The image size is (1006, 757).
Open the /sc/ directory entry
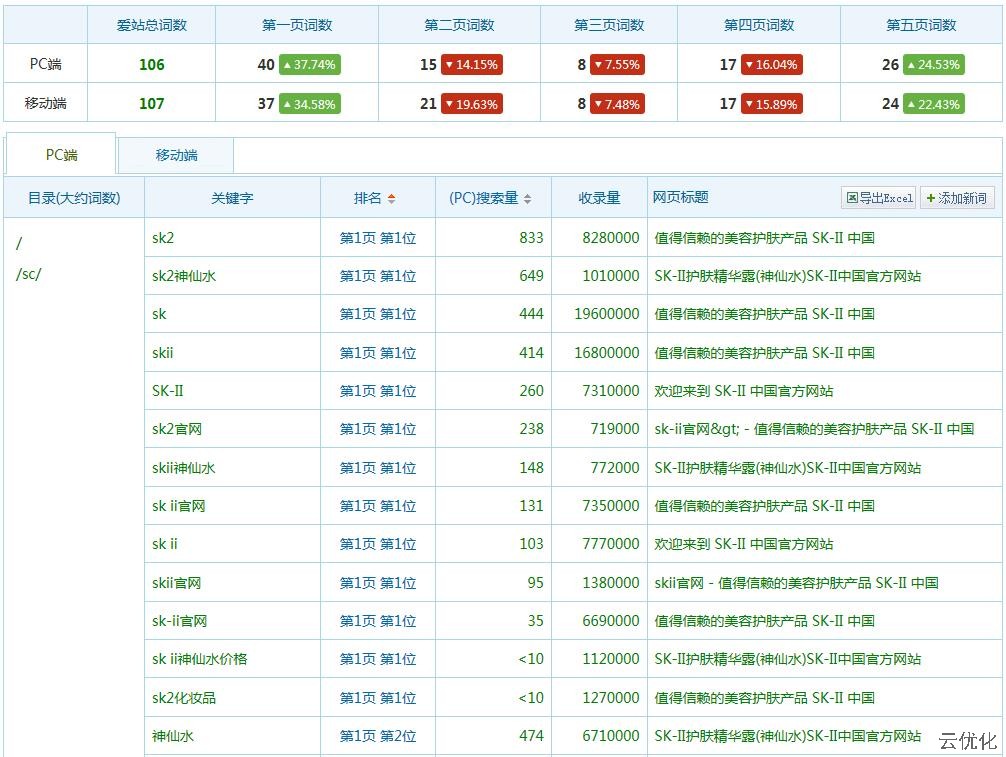pyautogui.click(x=29, y=274)
